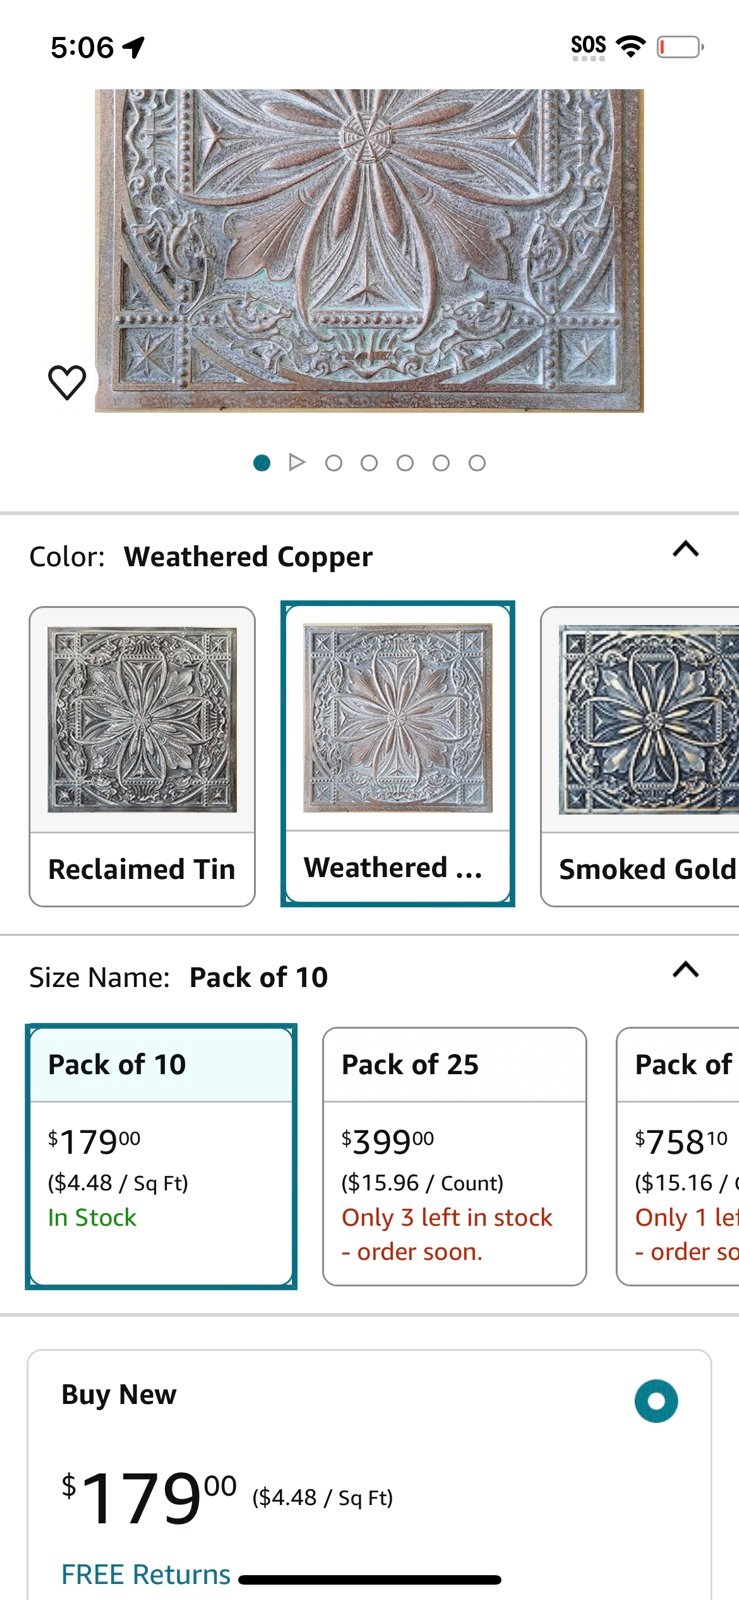Play the product video carousel item
The image size is (739, 1600).
click(x=297, y=462)
